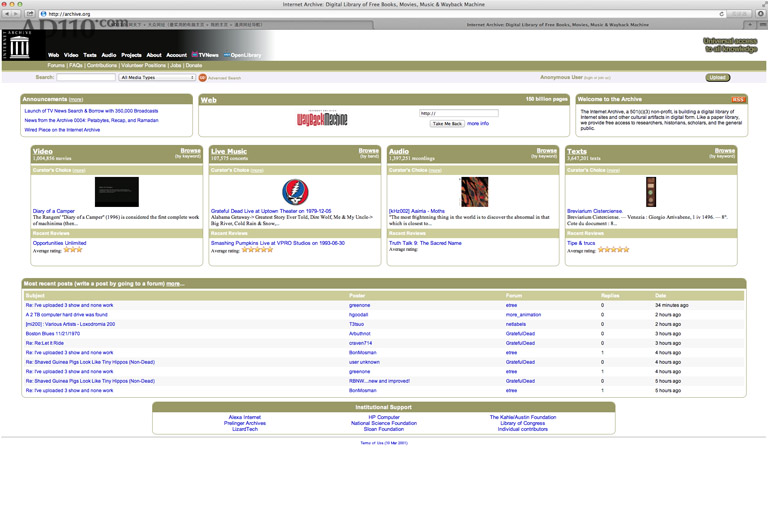Click the Upload button
The width and height of the screenshot is (768, 511).
tap(718, 77)
